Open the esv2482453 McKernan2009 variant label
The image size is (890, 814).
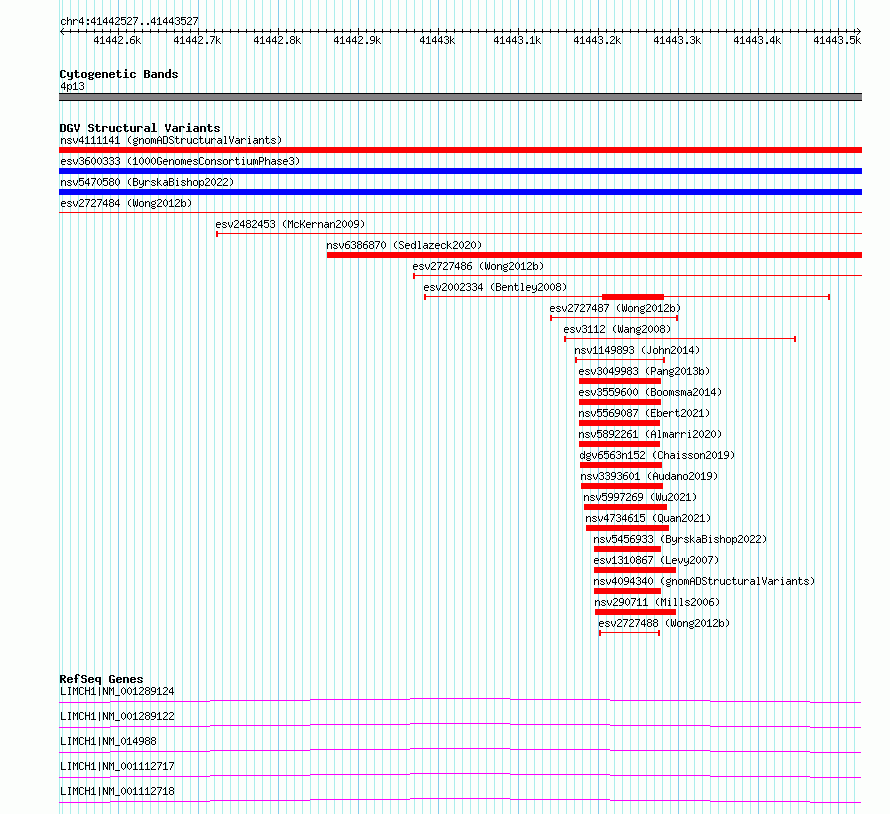tap(290, 224)
